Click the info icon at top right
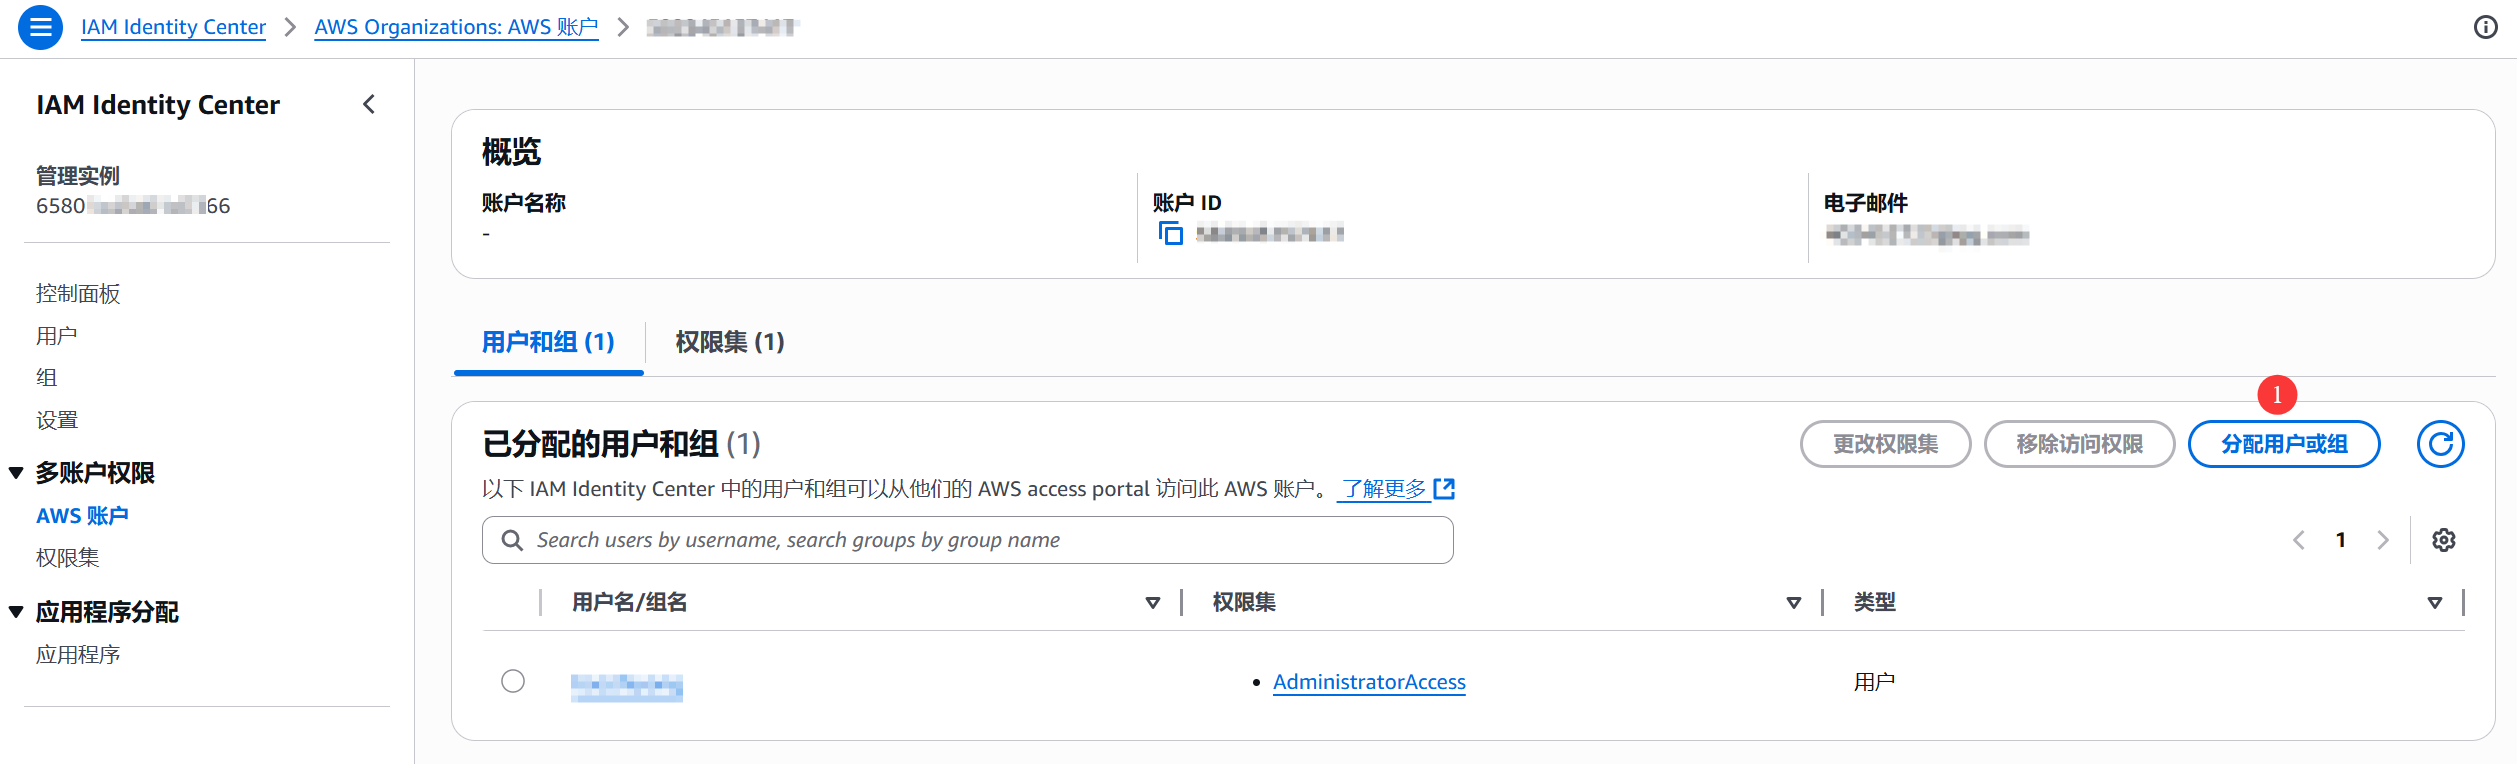Screen dimensions: 2517x764 (x=2485, y=27)
